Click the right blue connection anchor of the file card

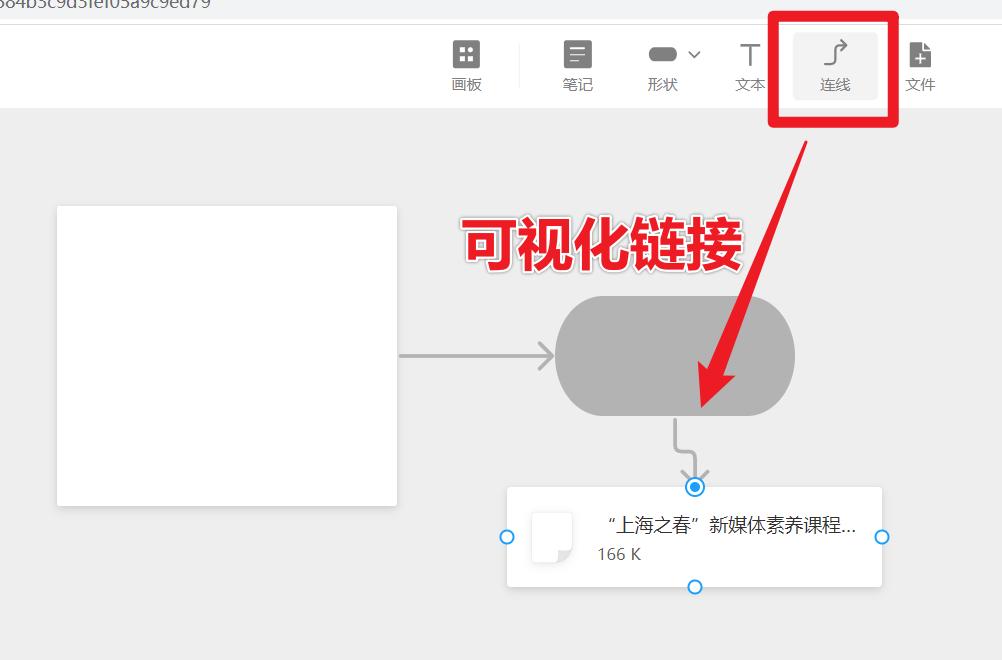click(x=882, y=537)
